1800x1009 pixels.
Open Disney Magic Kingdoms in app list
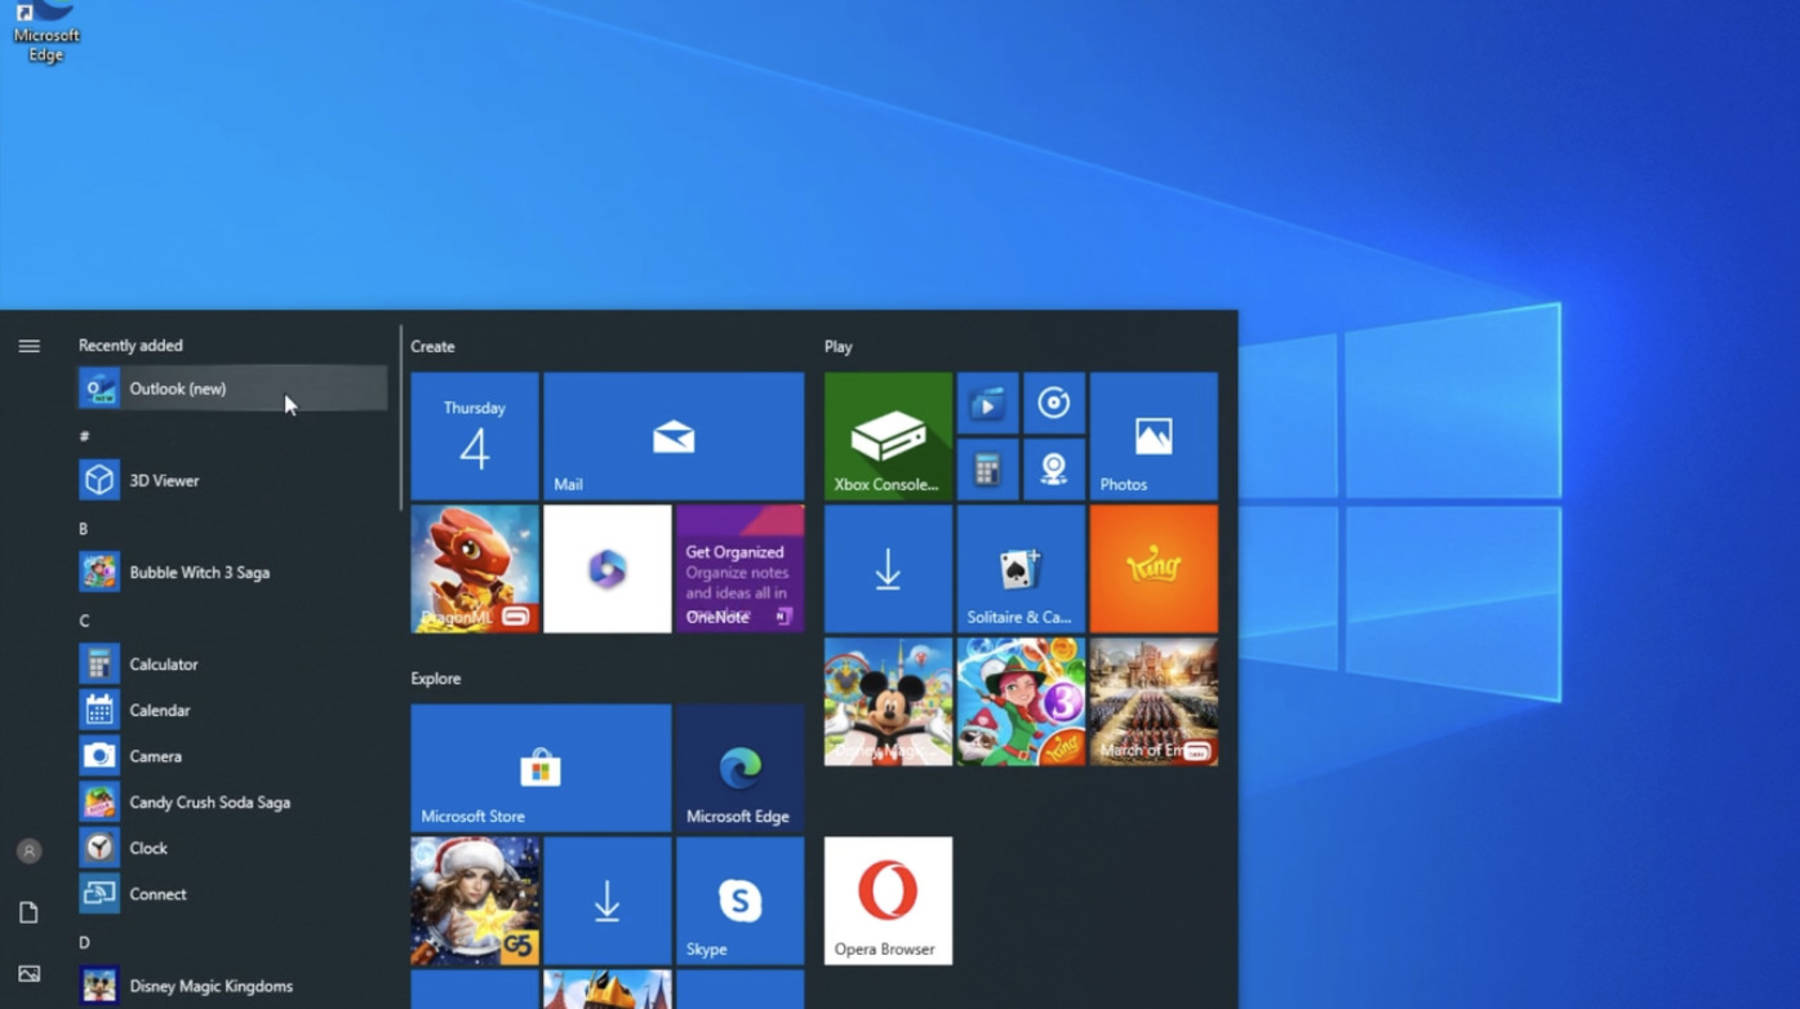point(232,986)
